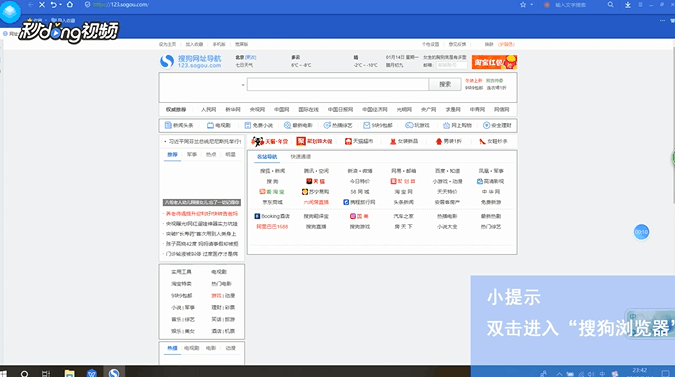Select the 热播 tab in bottom panel

coord(172,348)
